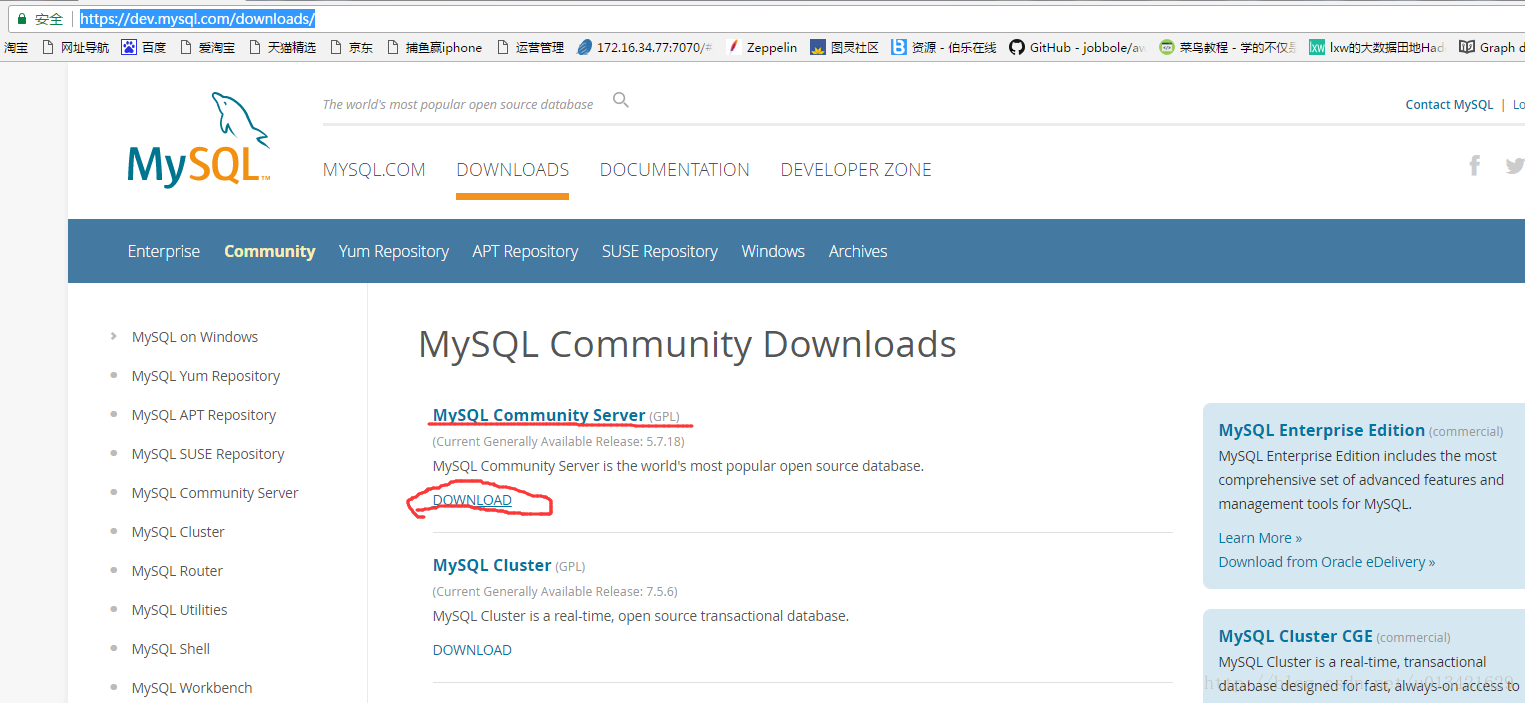Image resolution: width=1525 pixels, height=703 pixels.
Task: Open the 资源 - 伯乐在线 bookmark
Action: (x=944, y=47)
